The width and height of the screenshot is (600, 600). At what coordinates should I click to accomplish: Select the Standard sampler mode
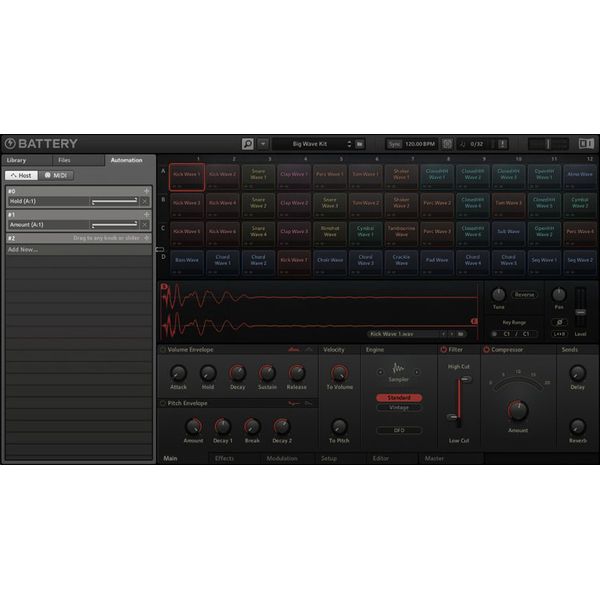pos(399,398)
